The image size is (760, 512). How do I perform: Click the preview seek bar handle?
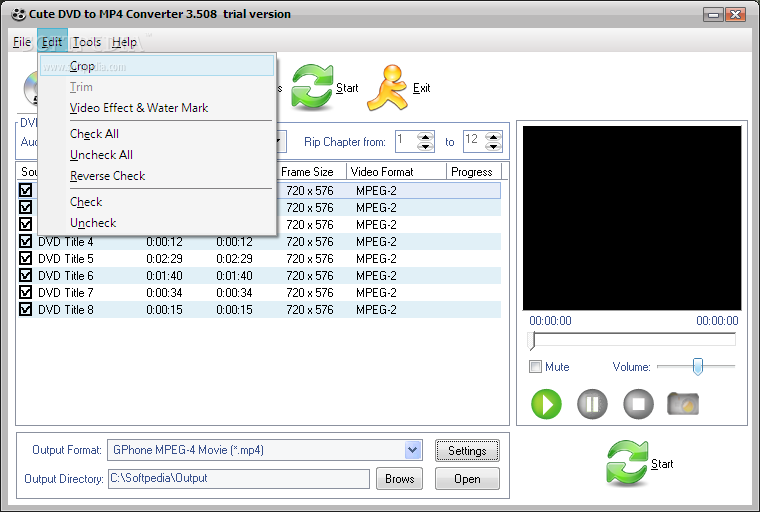pyautogui.click(x=532, y=341)
